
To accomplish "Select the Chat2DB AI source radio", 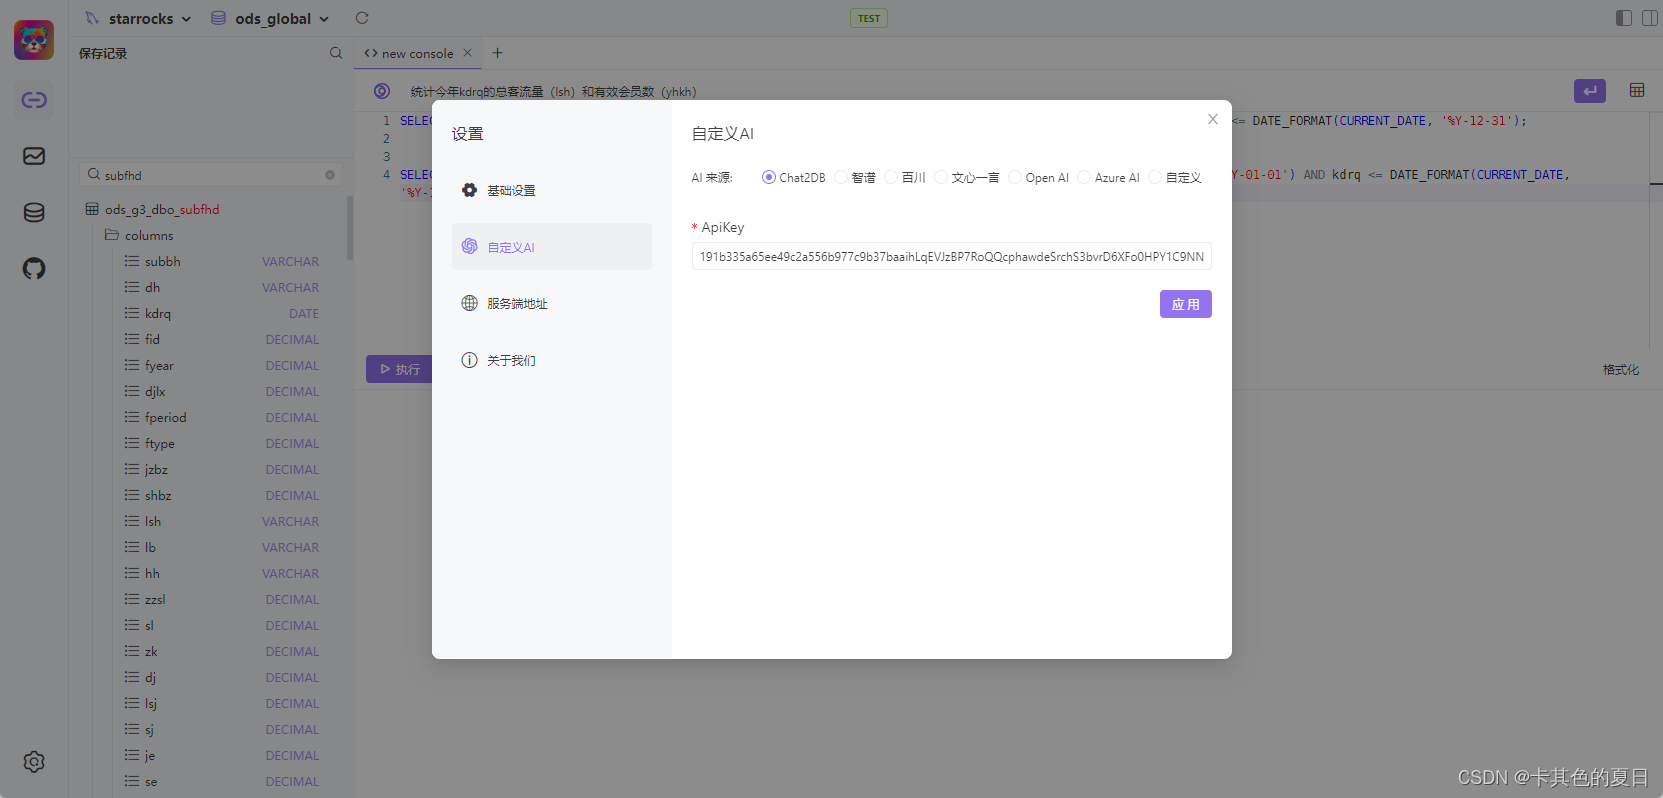I will (x=769, y=177).
